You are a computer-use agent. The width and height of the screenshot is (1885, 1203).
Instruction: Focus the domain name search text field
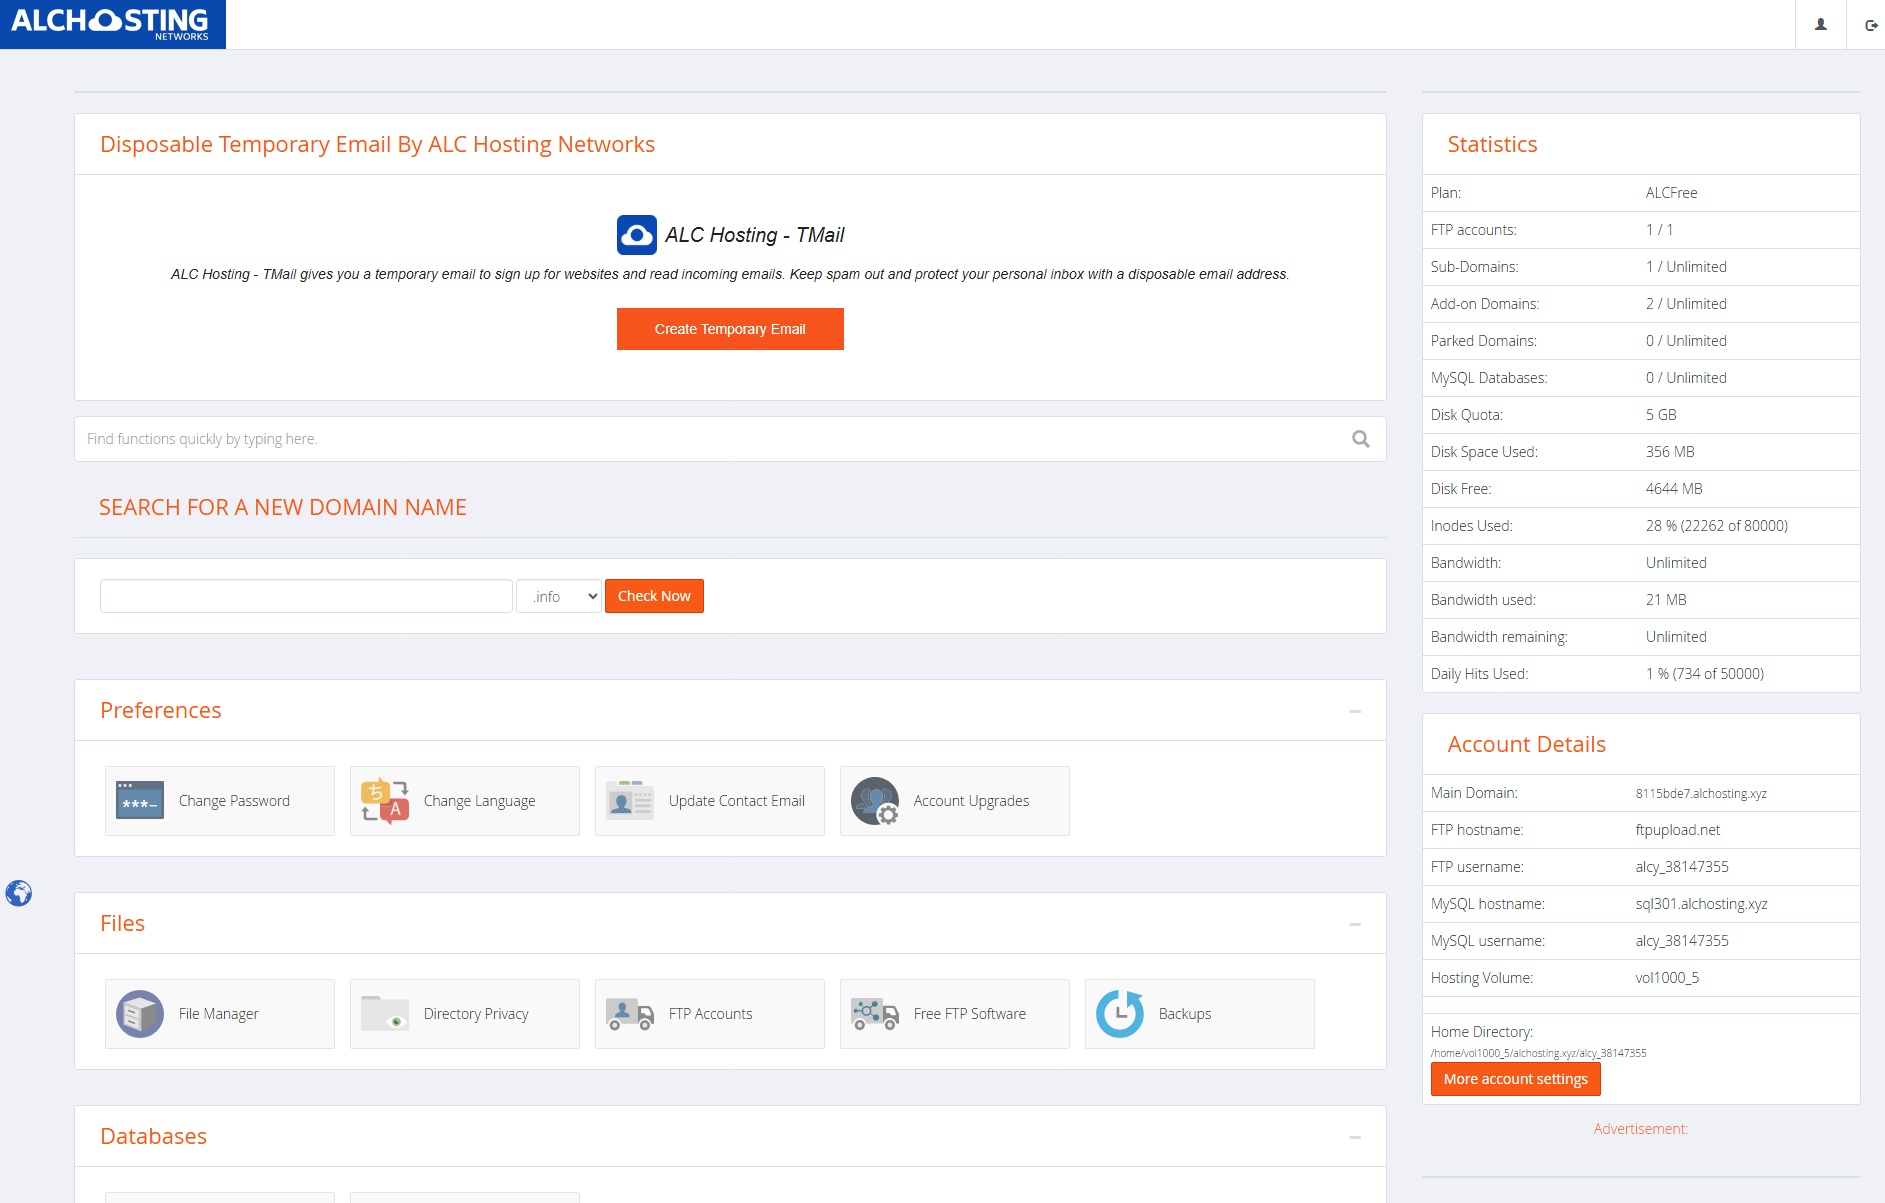[306, 597]
